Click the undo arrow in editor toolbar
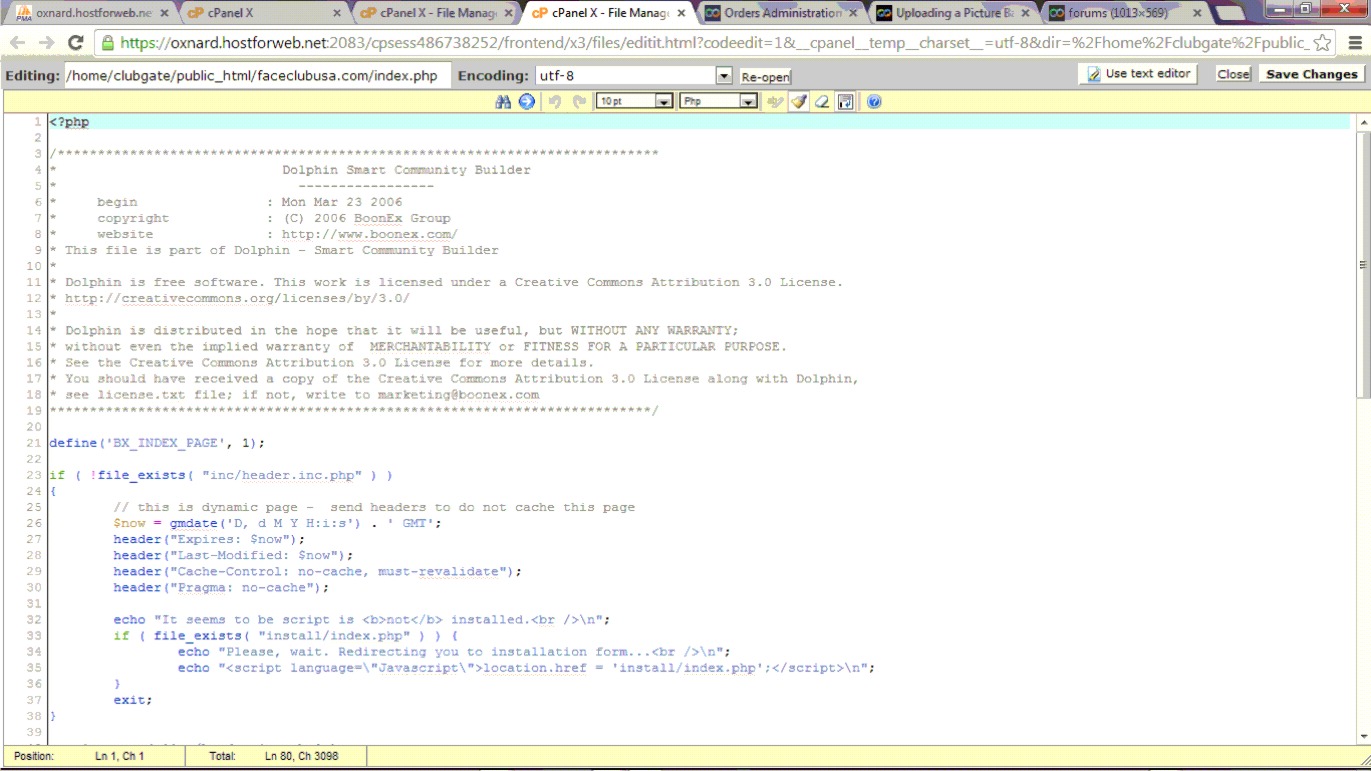 click(556, 102)
